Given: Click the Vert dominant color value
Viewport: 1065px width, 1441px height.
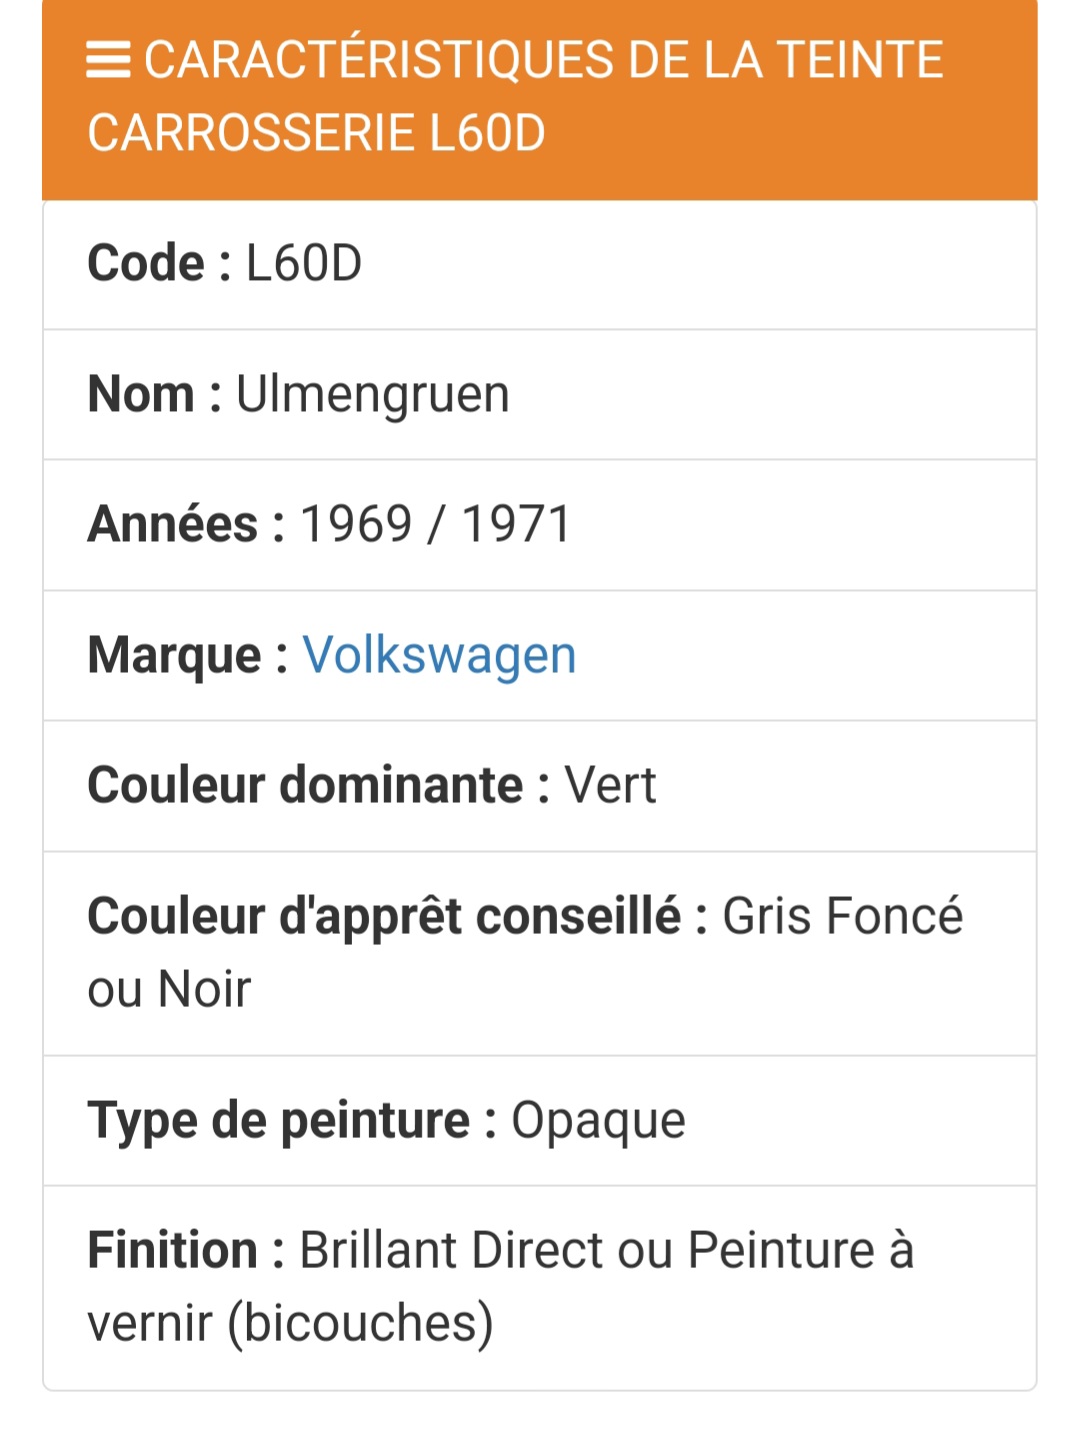Looking at the screenshot, I should tap(610, 786).
